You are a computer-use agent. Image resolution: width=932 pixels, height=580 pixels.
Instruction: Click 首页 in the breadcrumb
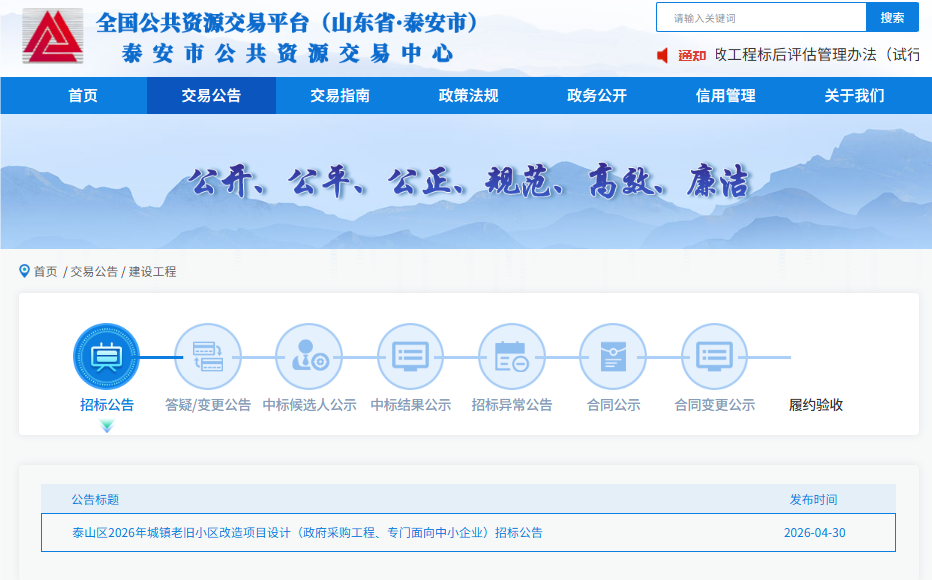pyautogui.click(x=45, y=272)
